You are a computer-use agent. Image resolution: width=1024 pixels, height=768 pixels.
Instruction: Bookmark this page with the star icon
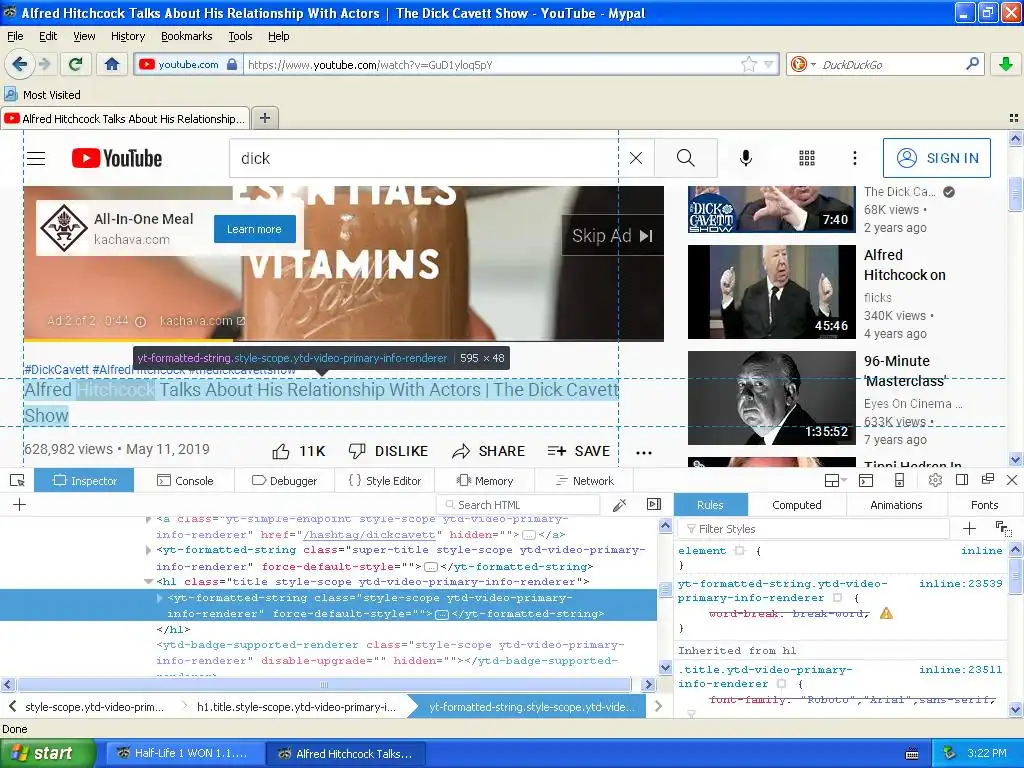pos(748,64)
